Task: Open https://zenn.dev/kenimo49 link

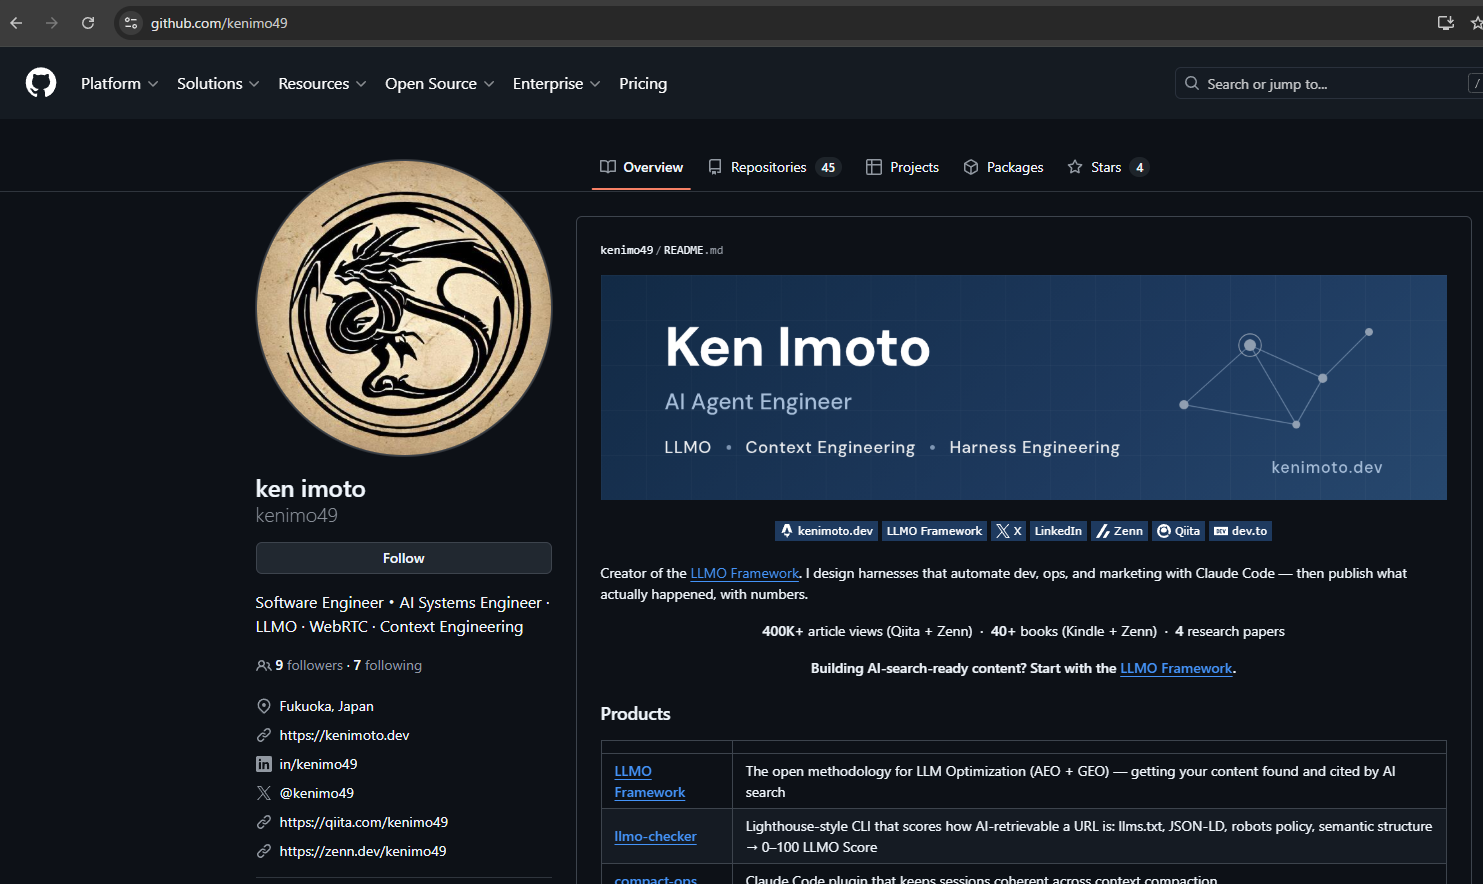Action: [x=362, y=851]
